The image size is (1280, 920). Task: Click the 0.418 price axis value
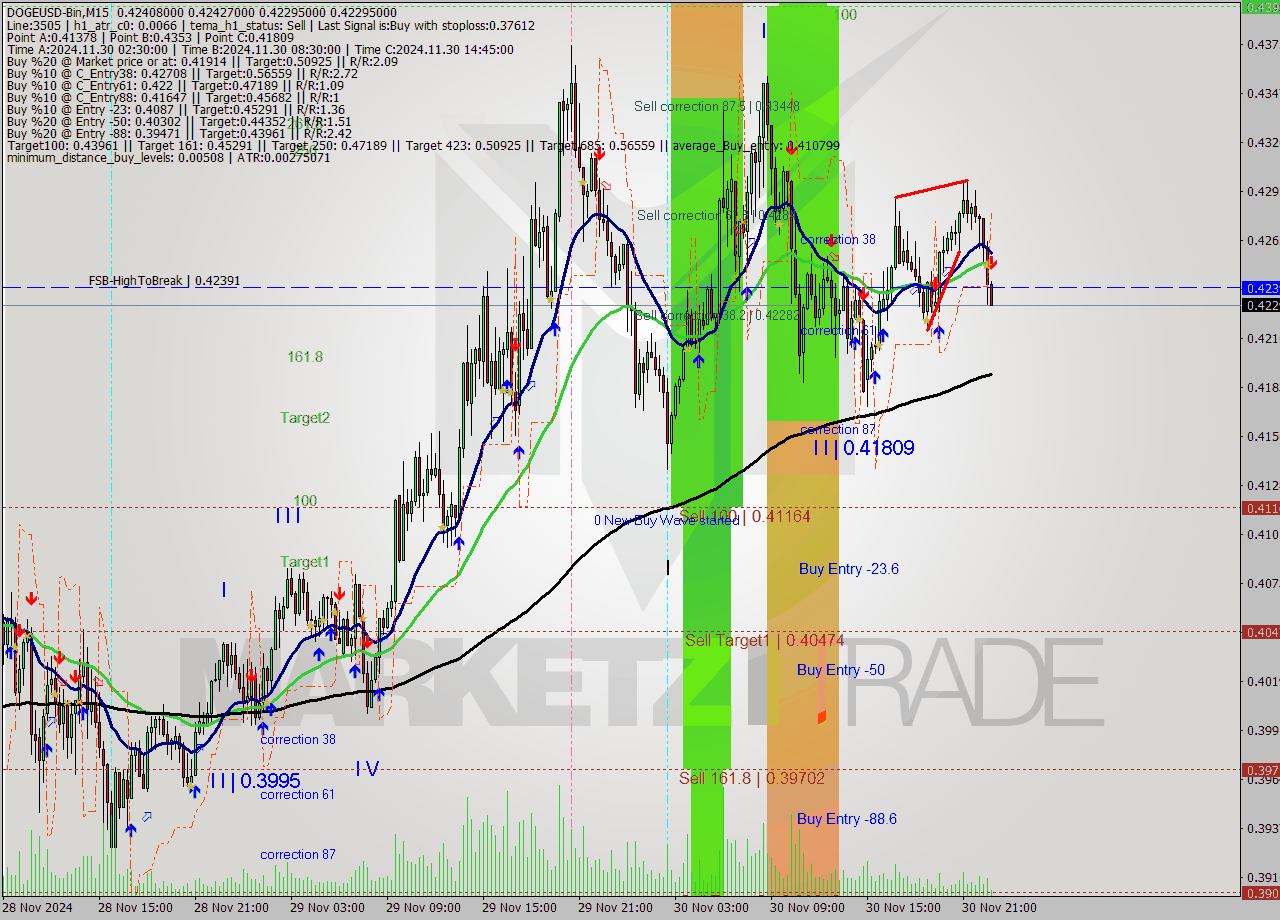point(1261,387)
